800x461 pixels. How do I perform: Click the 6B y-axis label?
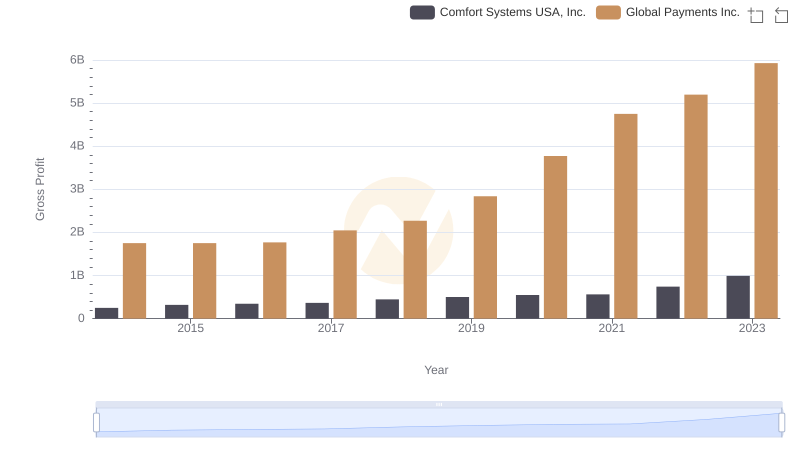(x=77, y=60)
